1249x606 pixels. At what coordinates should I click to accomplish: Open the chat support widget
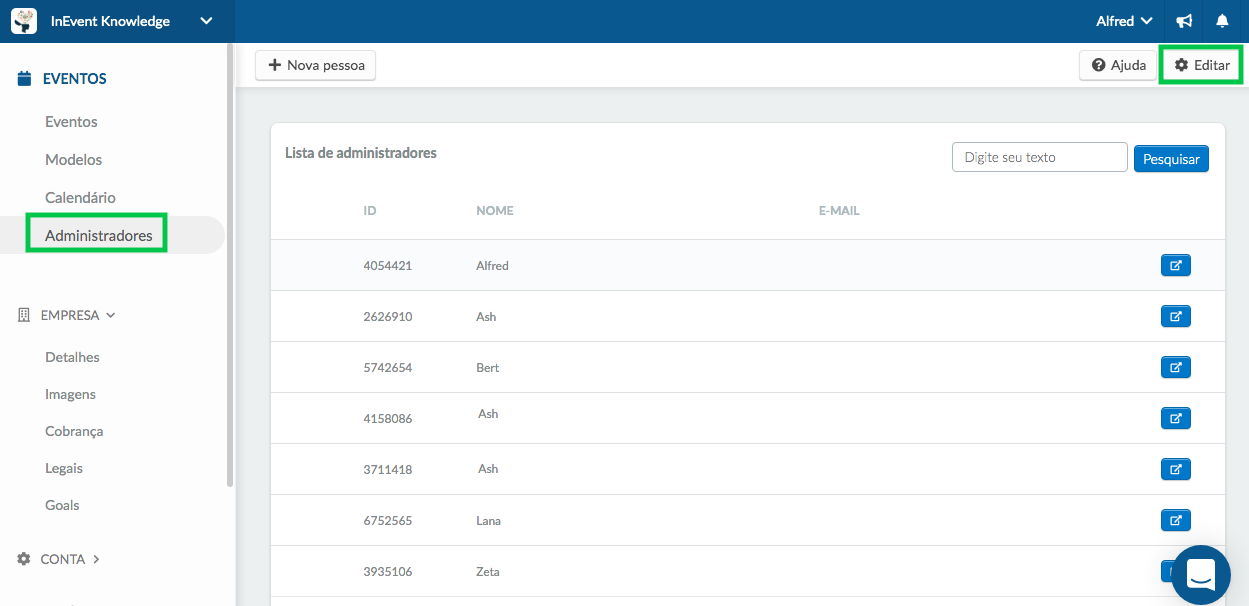(1201, 575)
